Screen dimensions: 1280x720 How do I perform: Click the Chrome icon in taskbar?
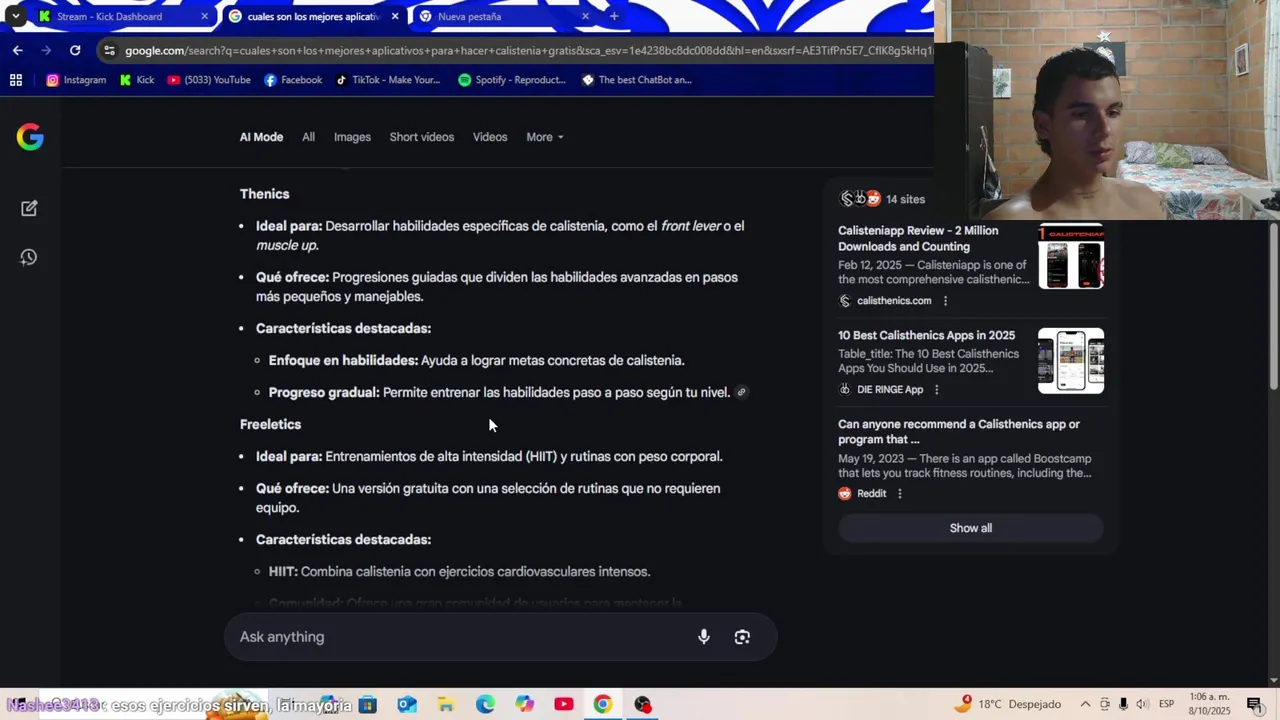coord(602,705)
